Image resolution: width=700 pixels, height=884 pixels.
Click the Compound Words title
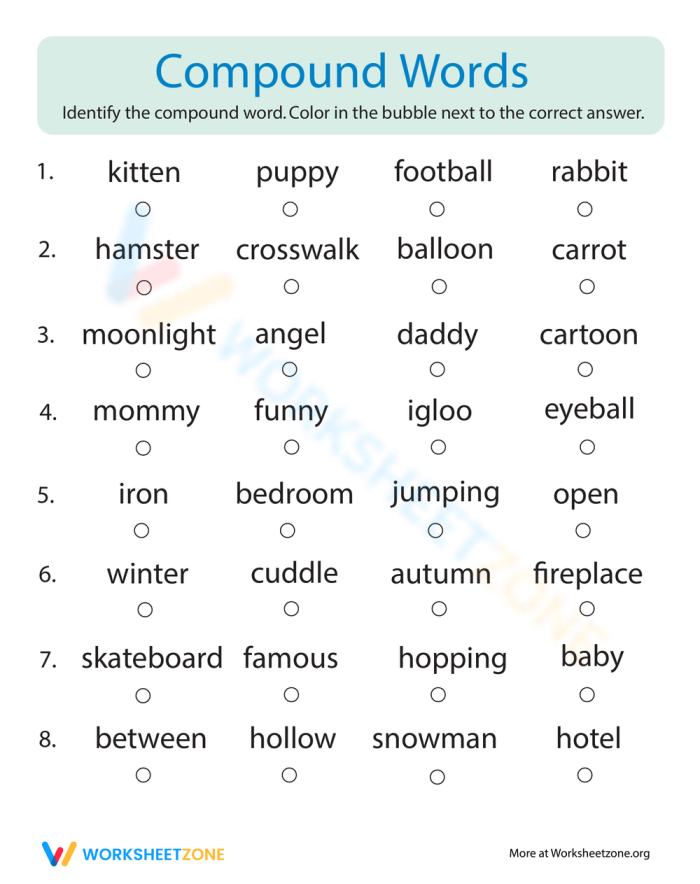(x=342, y=72)
